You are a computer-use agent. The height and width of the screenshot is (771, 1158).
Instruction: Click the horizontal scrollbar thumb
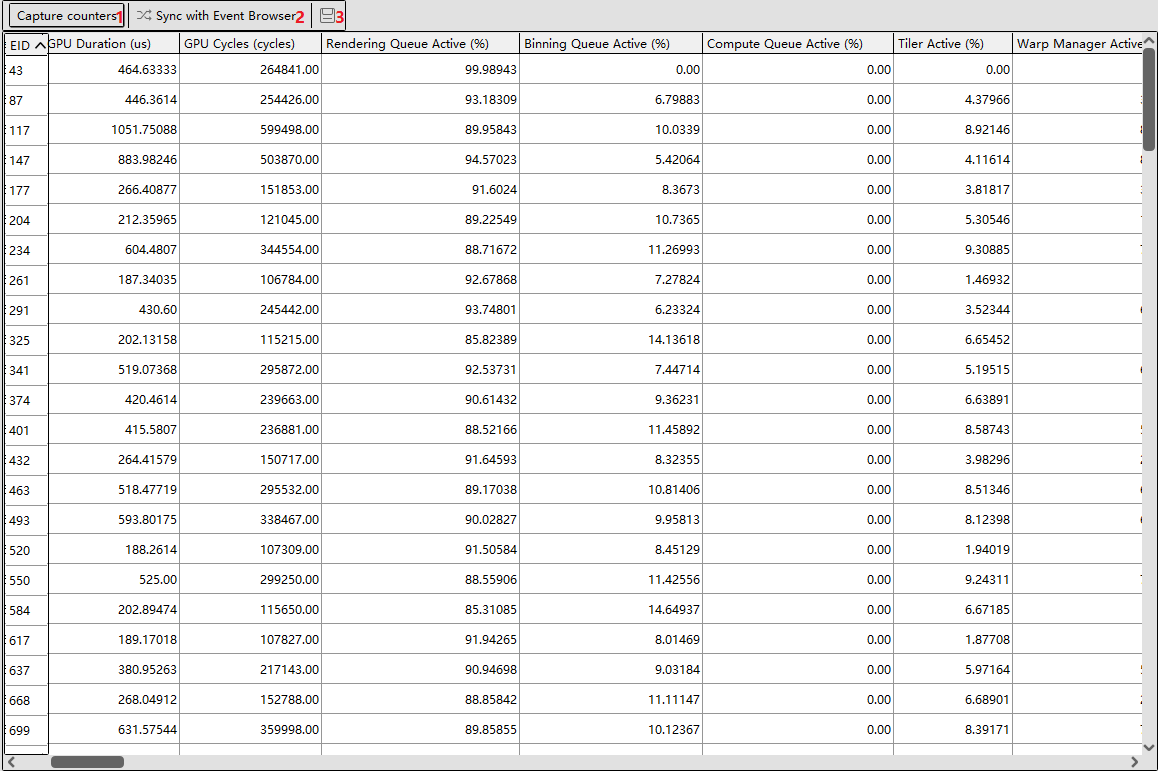pos(87,762)
